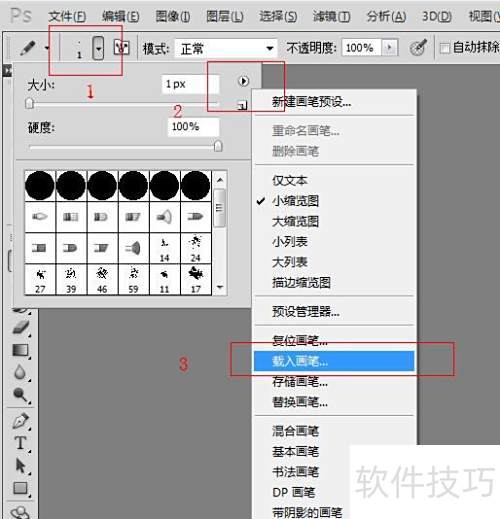The height and width of the screenshot is (519, 500).
Task: Click the brush picker flyout menu arrow button
Action: tap(243, 81)
